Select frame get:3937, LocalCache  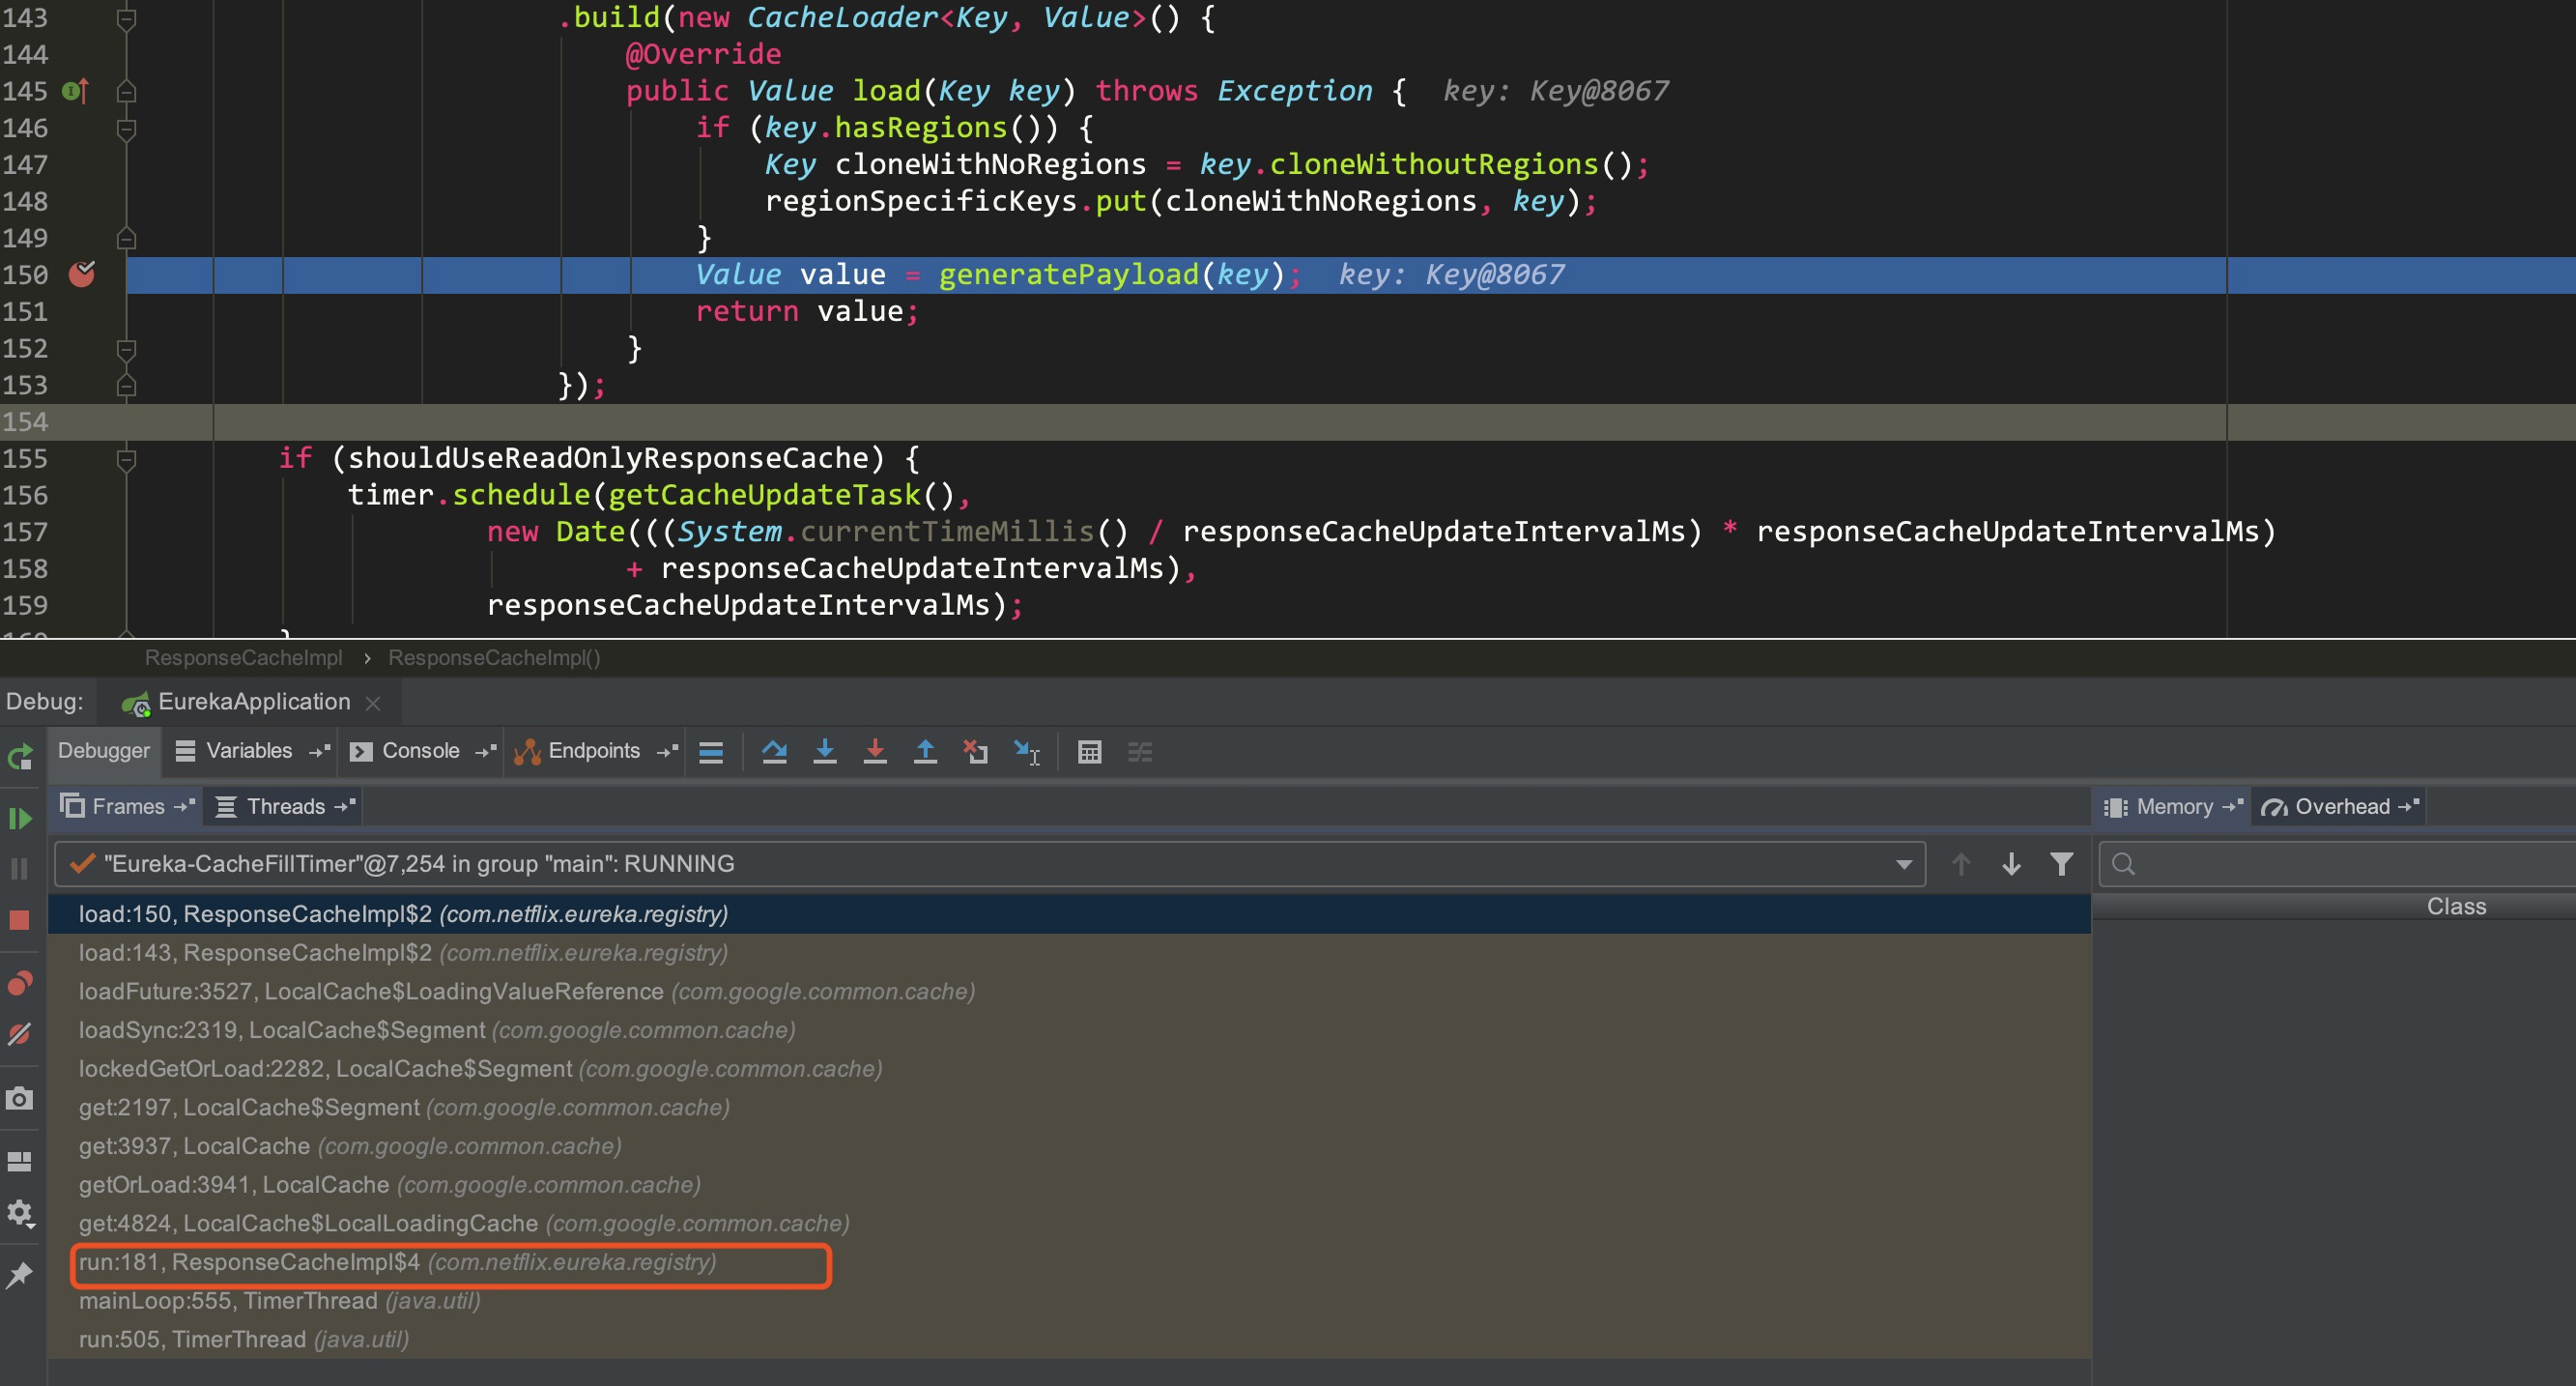(x=1070, y=1146)
